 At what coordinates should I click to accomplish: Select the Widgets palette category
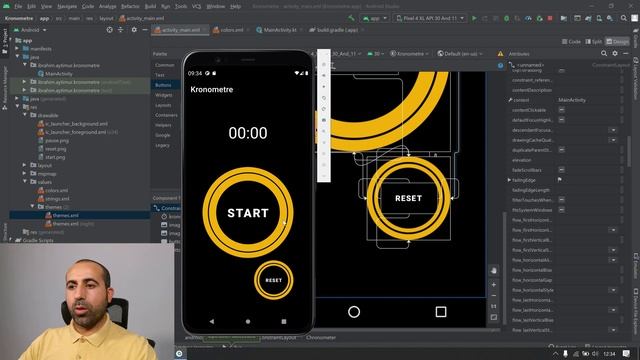[x=164, y=95]
